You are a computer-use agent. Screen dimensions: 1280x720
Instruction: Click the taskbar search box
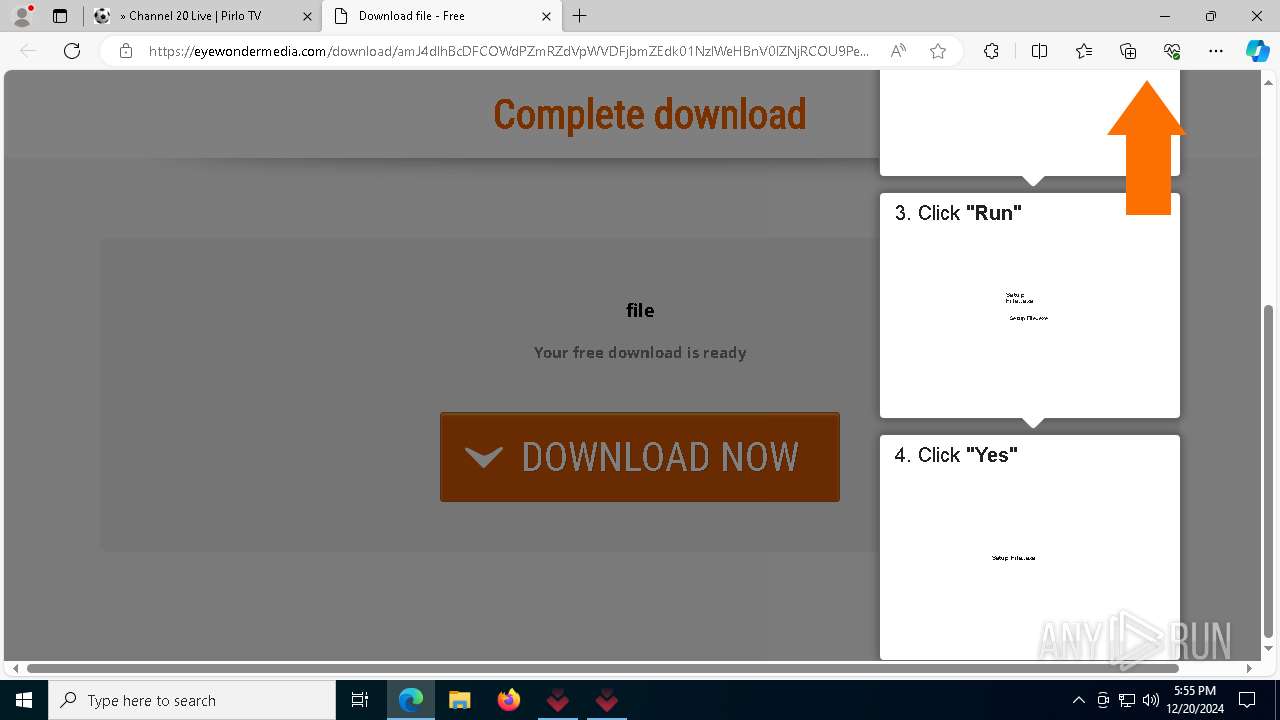click(x=192, y=700)
